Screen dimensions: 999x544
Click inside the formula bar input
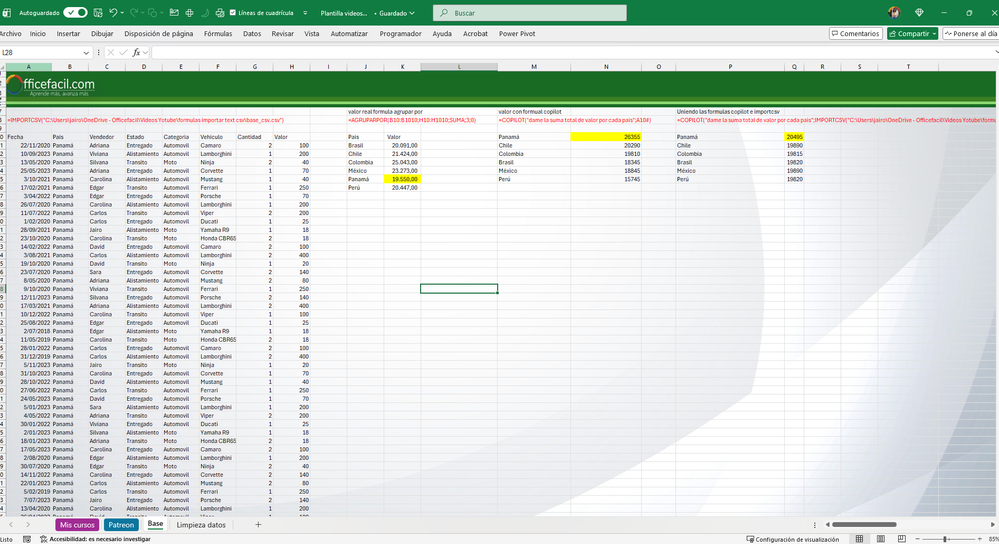click(570, 53)
